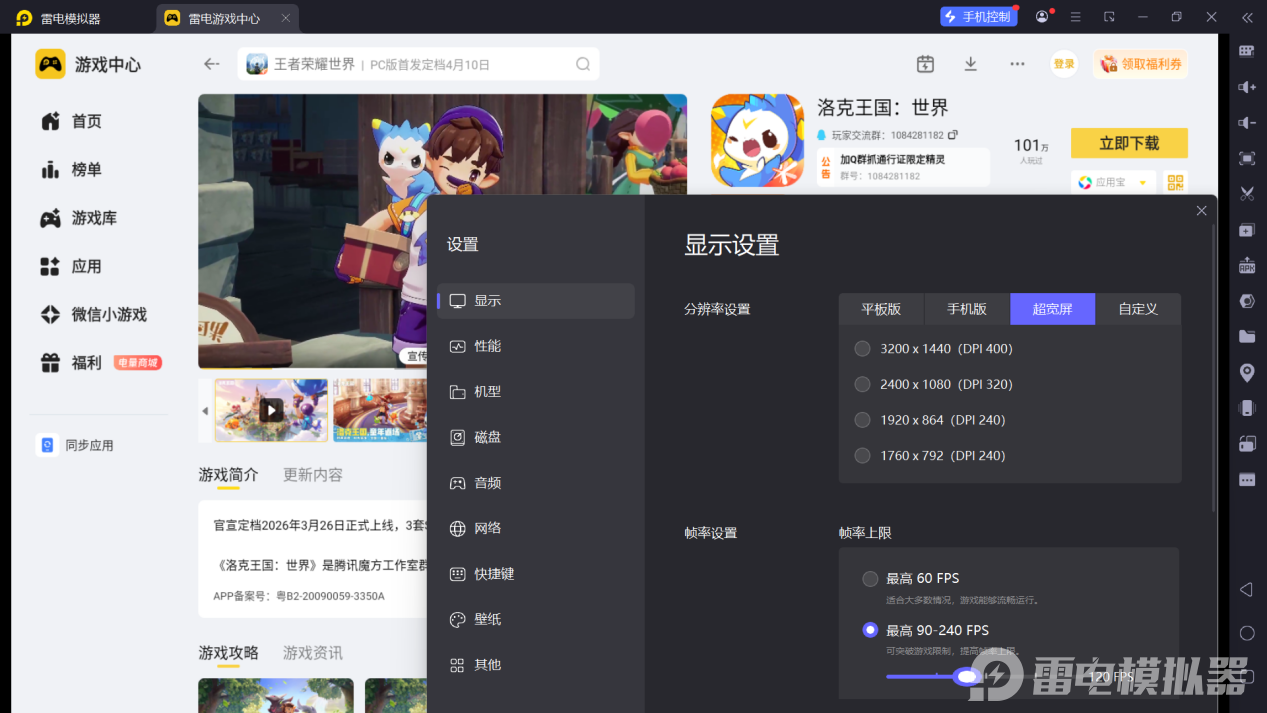Click the 登录 login button

[x=1064, y=64]
